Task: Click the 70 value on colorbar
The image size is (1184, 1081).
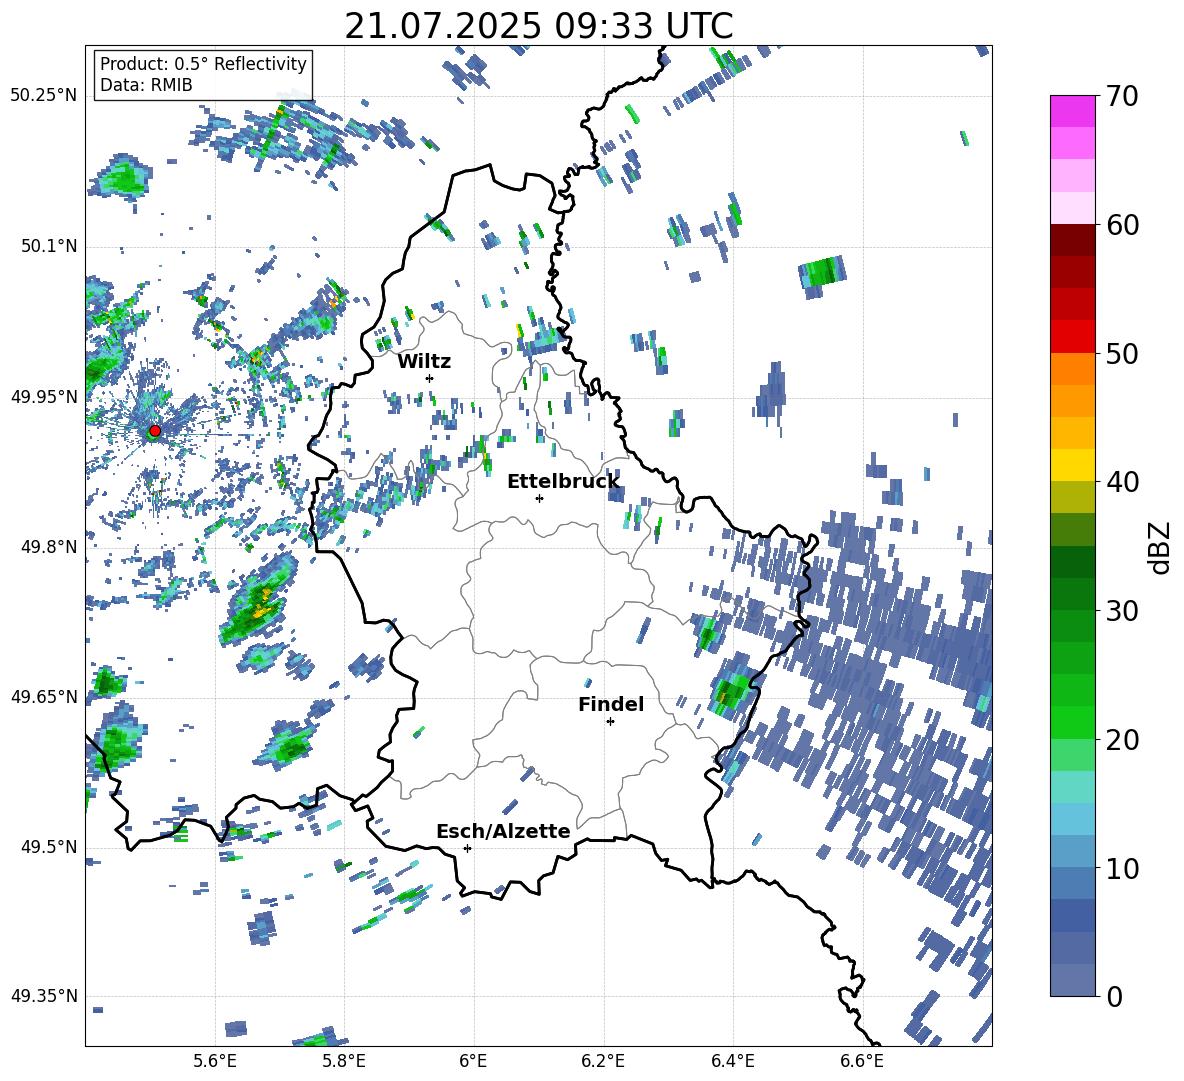Action: [x=1122, y=97]
